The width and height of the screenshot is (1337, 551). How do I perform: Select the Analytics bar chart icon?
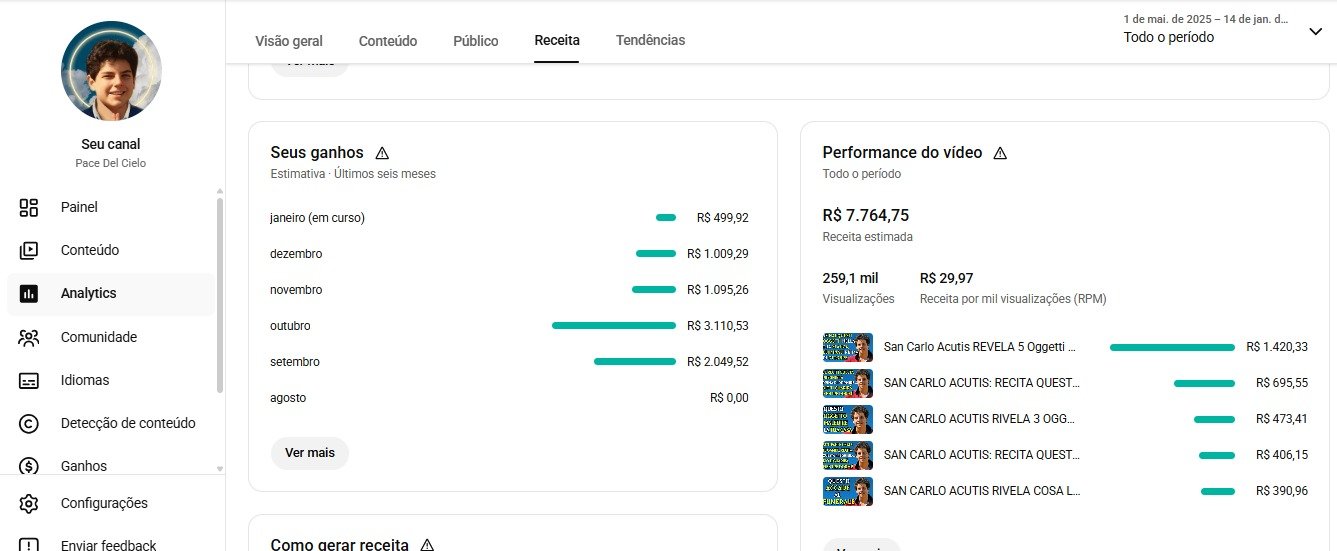(29, 294)
